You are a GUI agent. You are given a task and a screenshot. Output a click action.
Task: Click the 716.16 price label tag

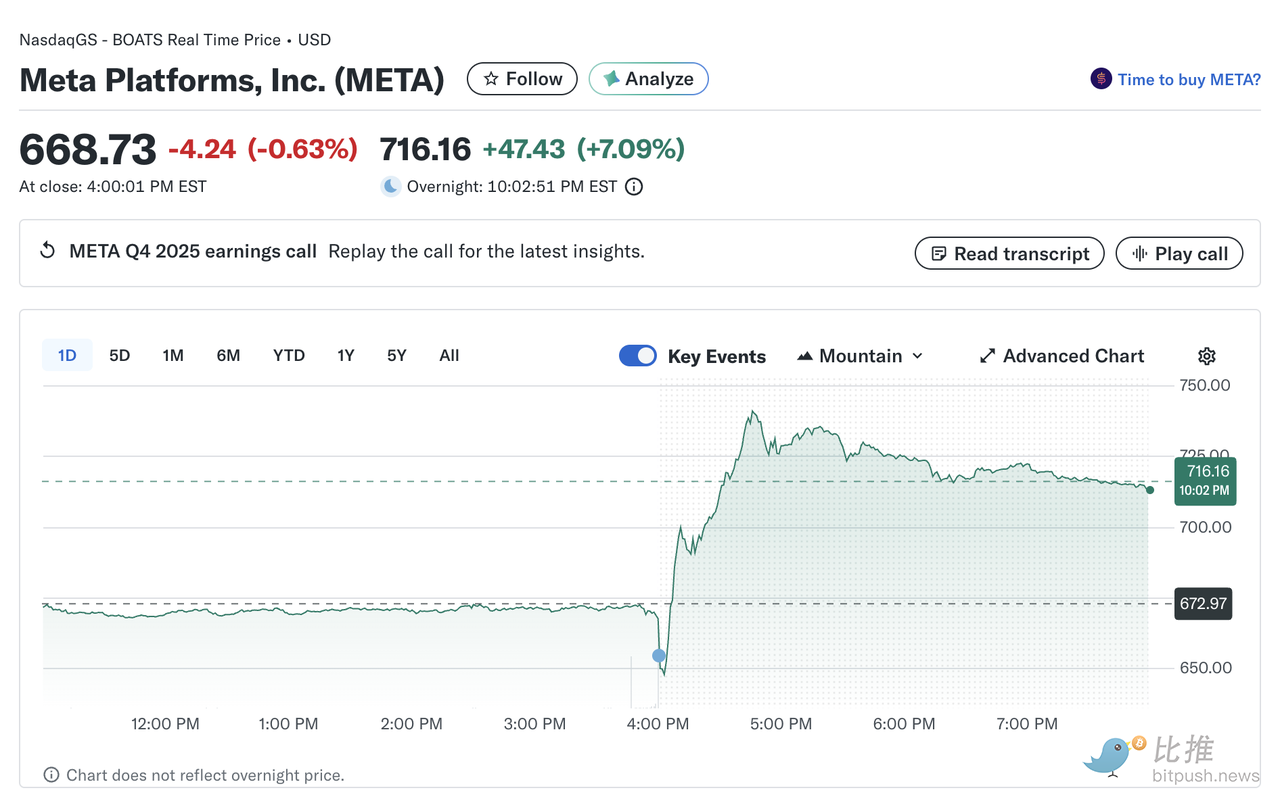click(1205, 481)
